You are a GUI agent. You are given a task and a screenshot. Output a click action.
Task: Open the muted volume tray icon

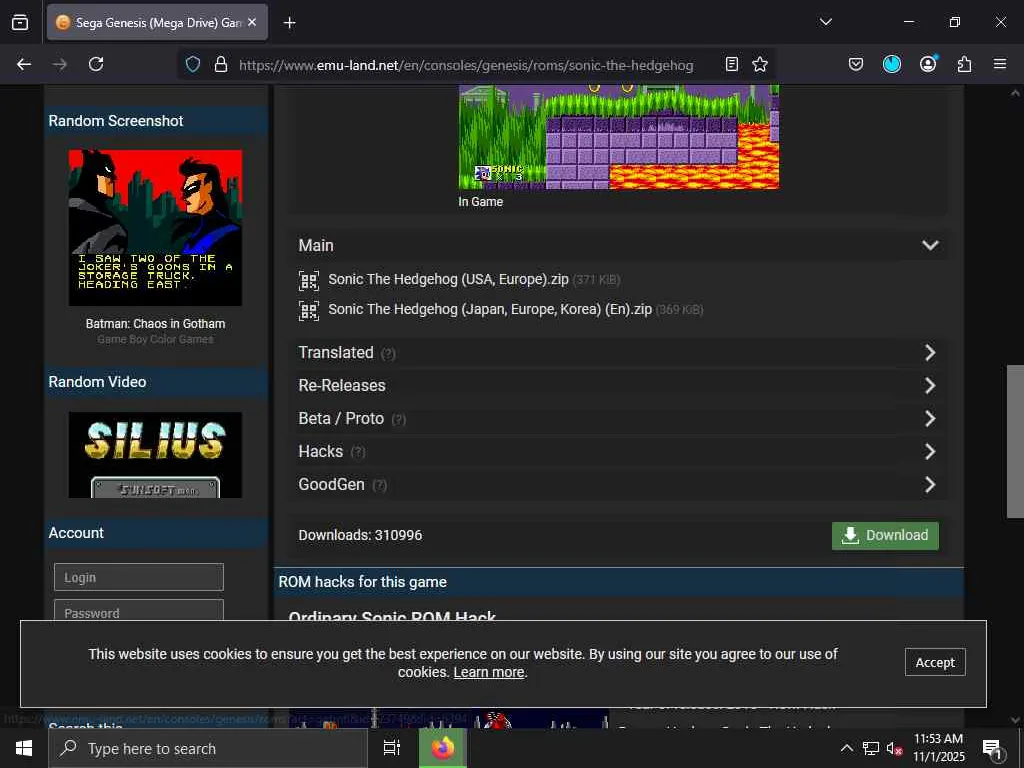(x=894, y=749)
